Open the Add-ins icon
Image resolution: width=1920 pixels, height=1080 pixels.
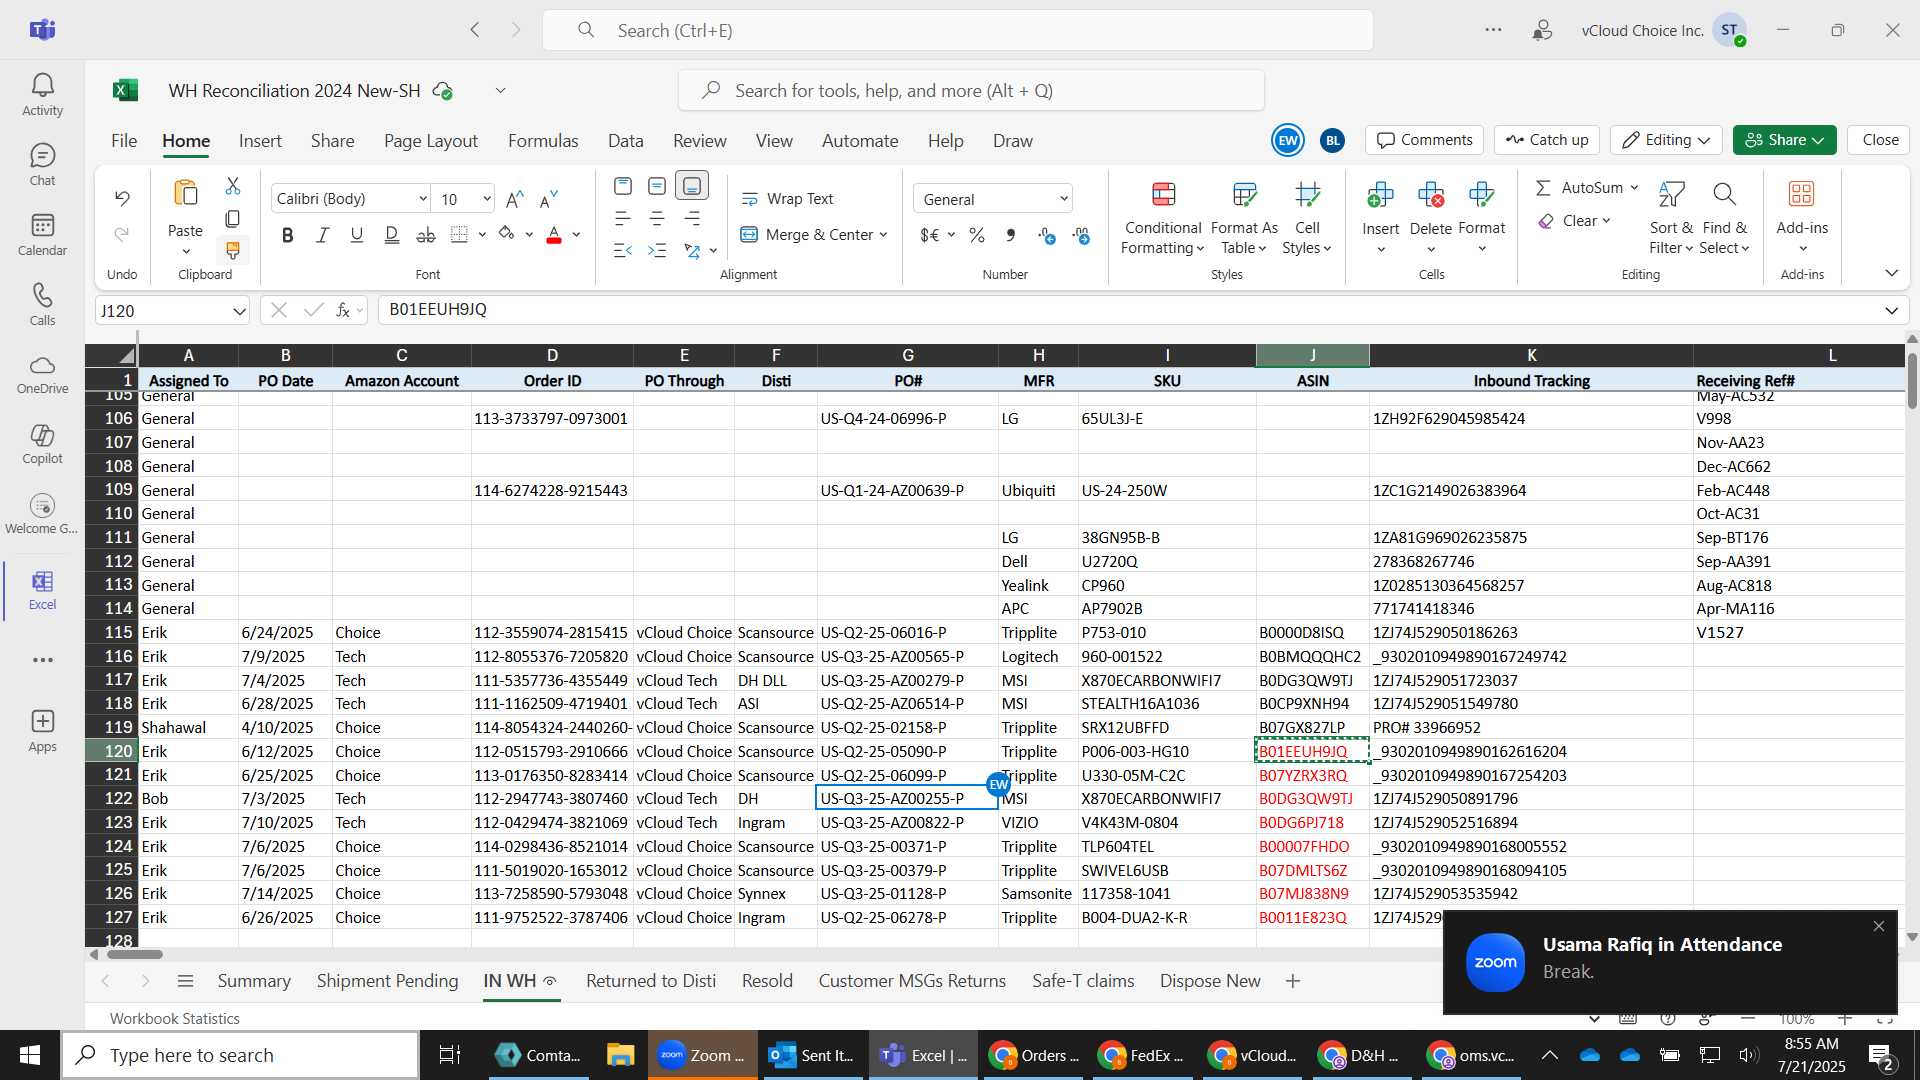click(1802, 194)
